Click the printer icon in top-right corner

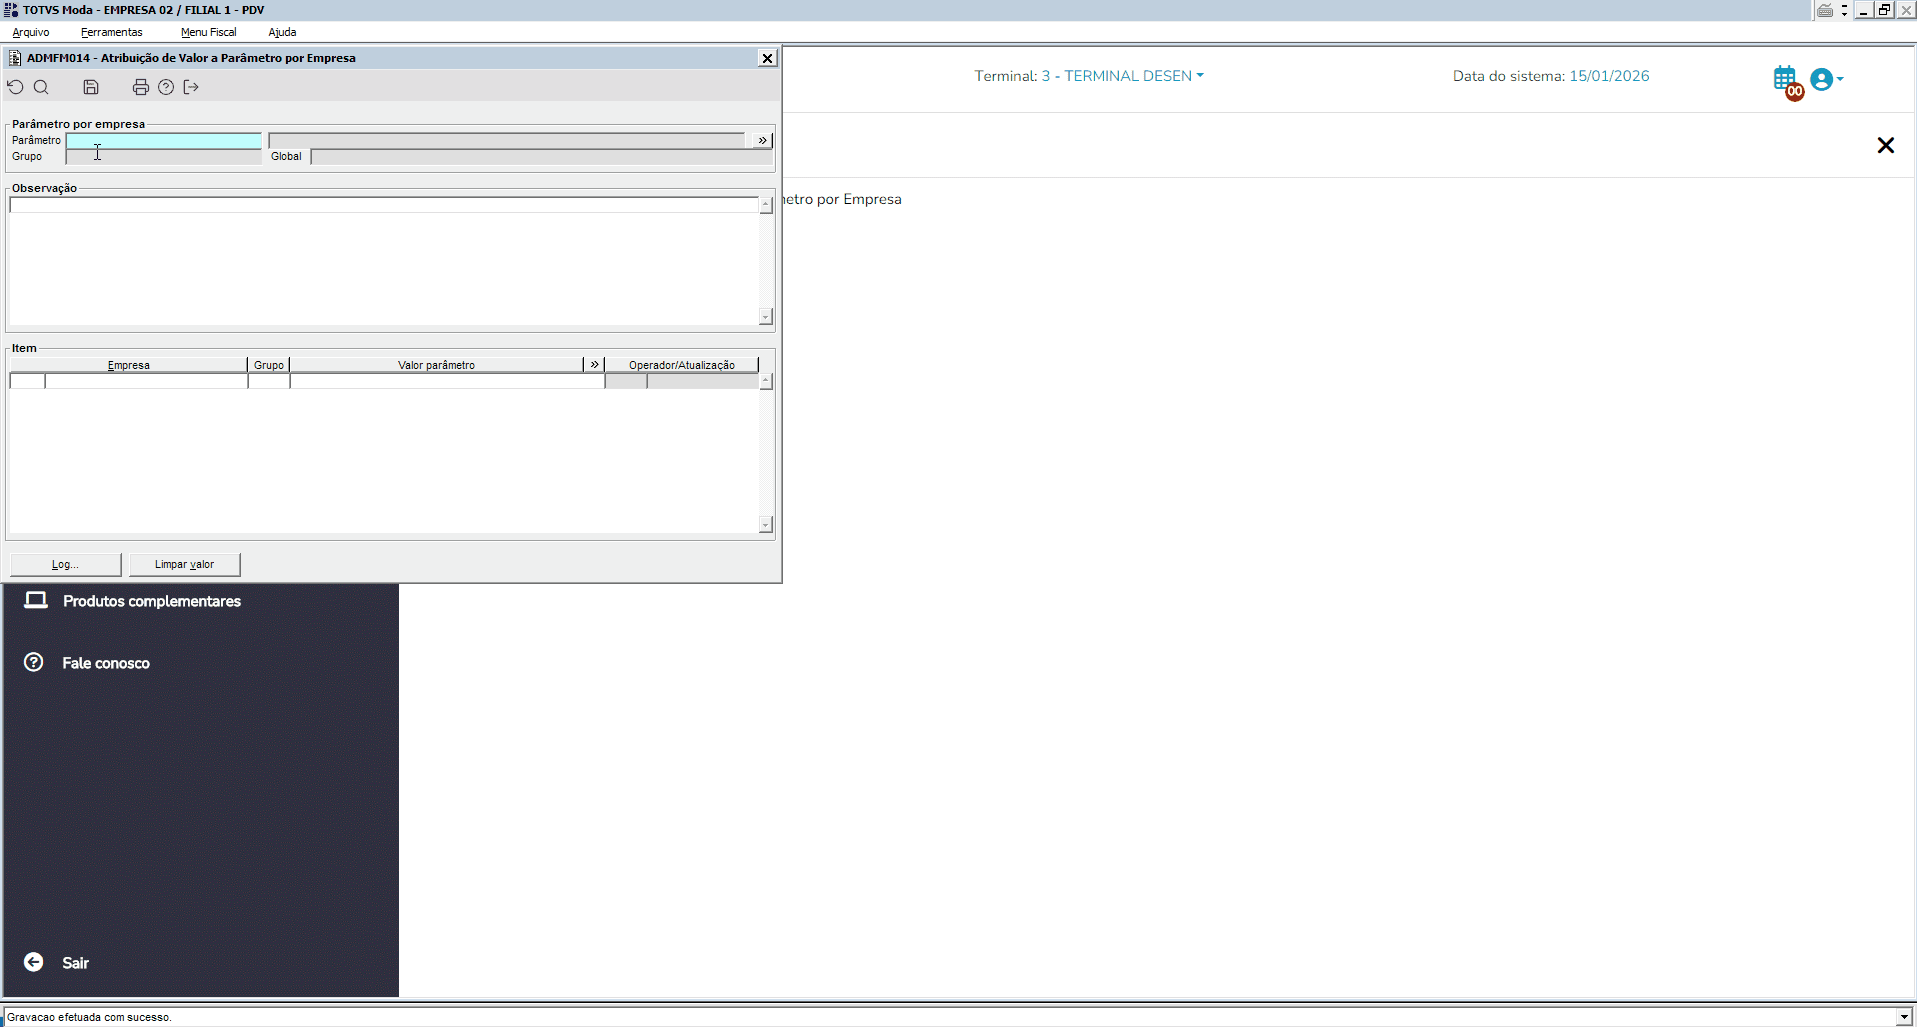point(1825,10)
